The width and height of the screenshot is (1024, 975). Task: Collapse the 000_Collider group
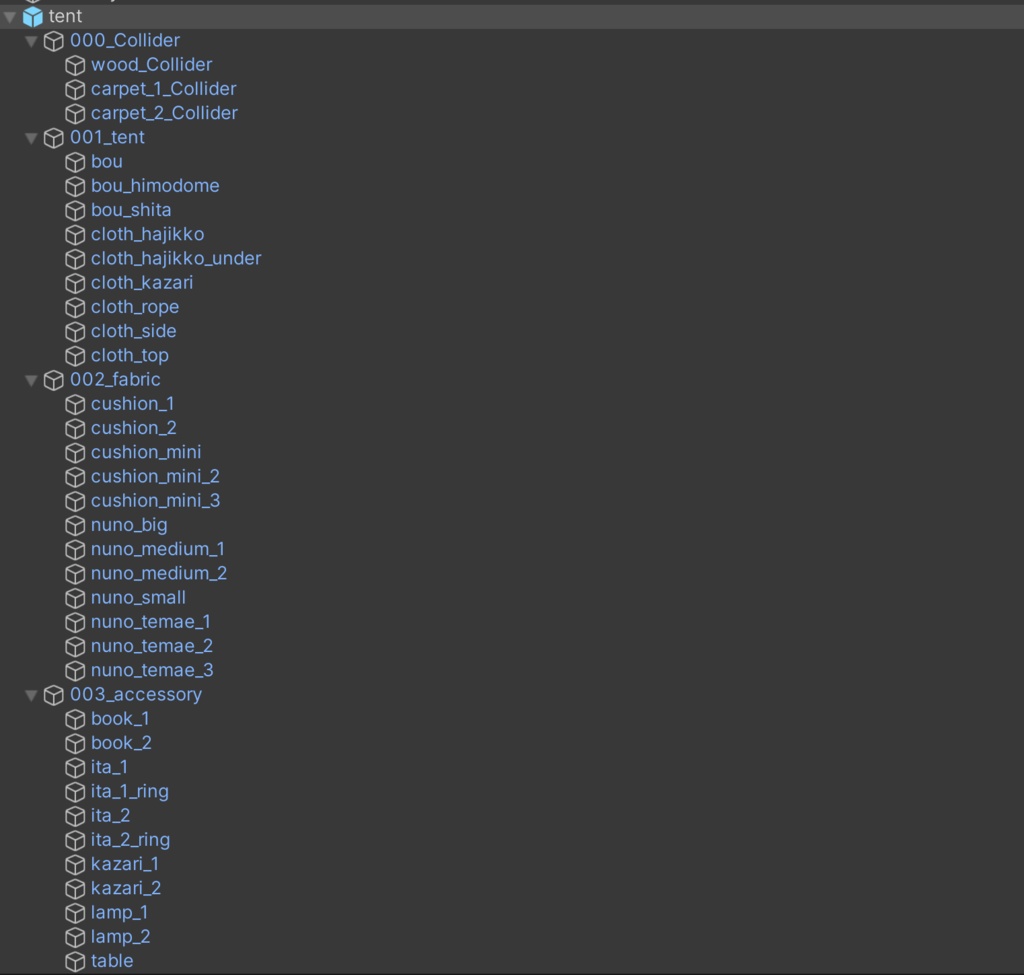(31, 41)
